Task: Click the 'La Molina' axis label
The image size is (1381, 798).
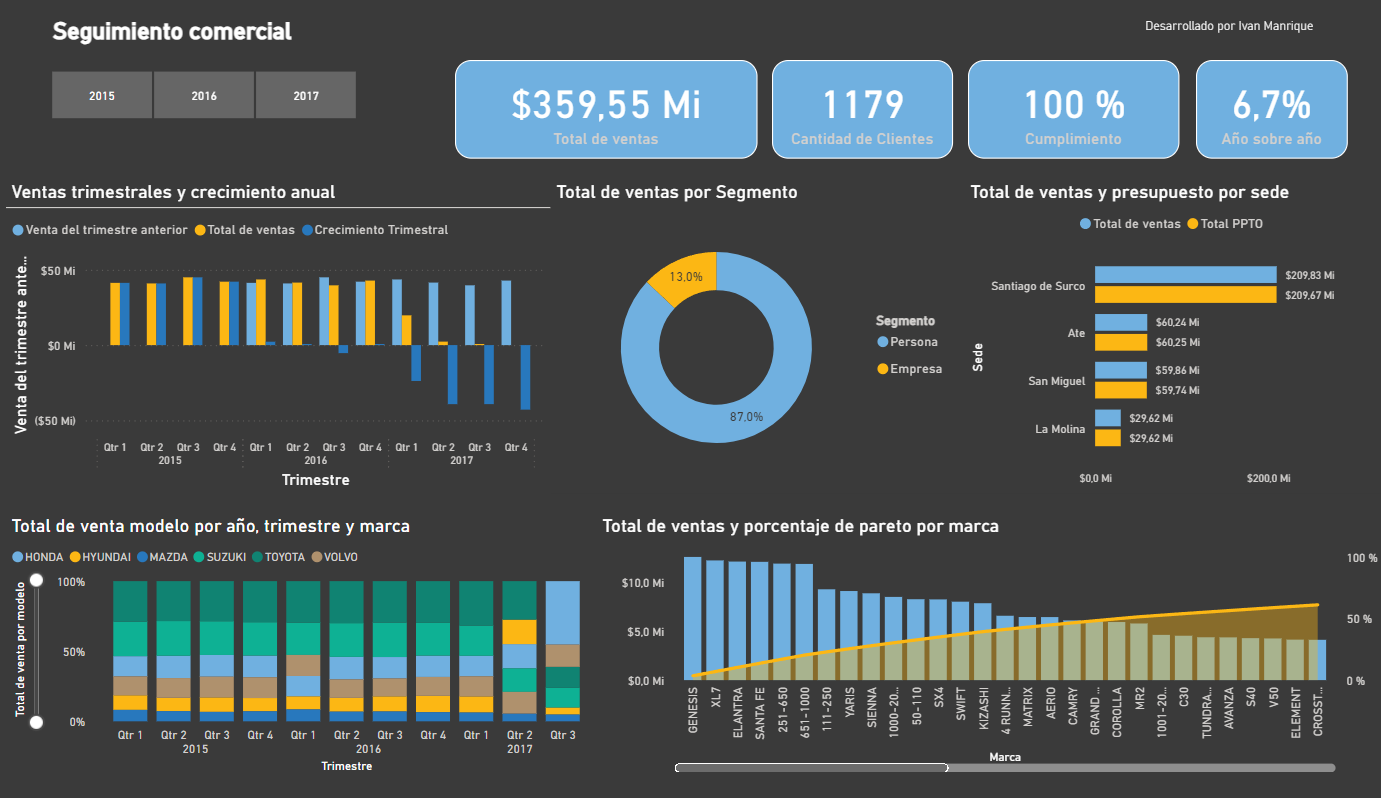Action: [1060, 429]
